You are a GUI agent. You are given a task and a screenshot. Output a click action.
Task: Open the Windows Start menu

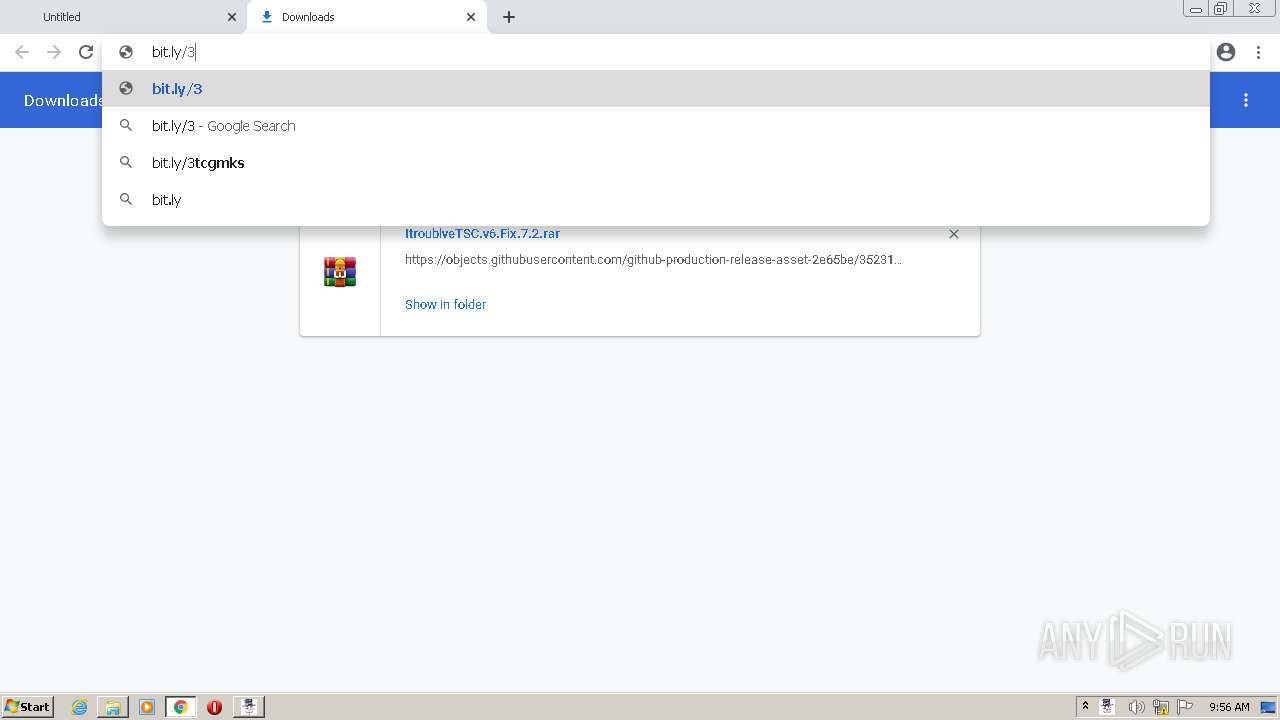[27, 707]
